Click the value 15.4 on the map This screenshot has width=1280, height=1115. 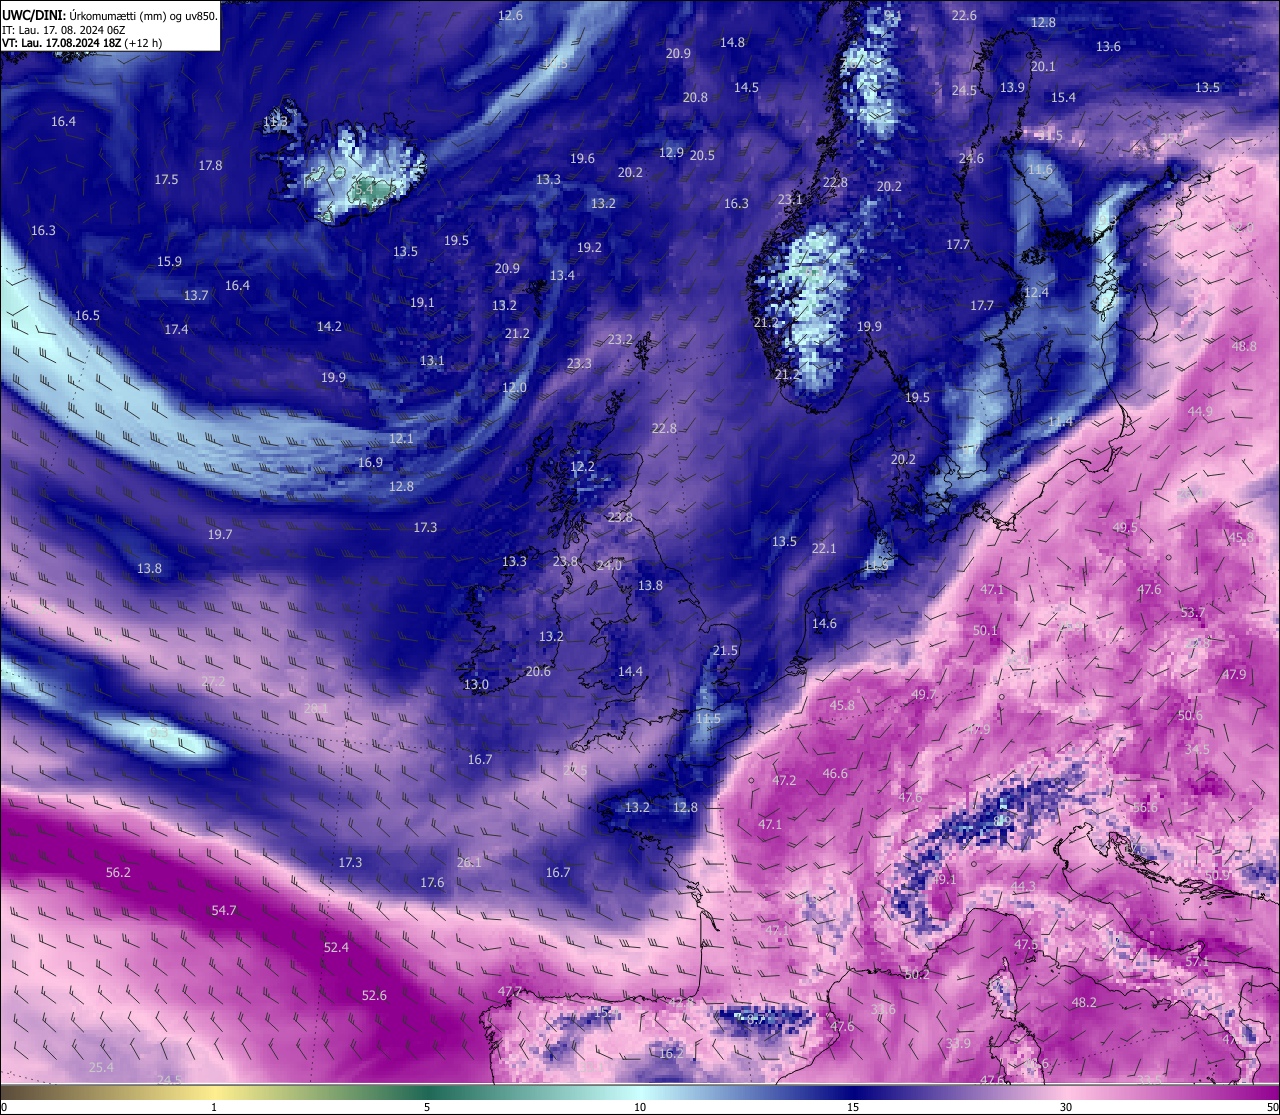coord(1063,97)
